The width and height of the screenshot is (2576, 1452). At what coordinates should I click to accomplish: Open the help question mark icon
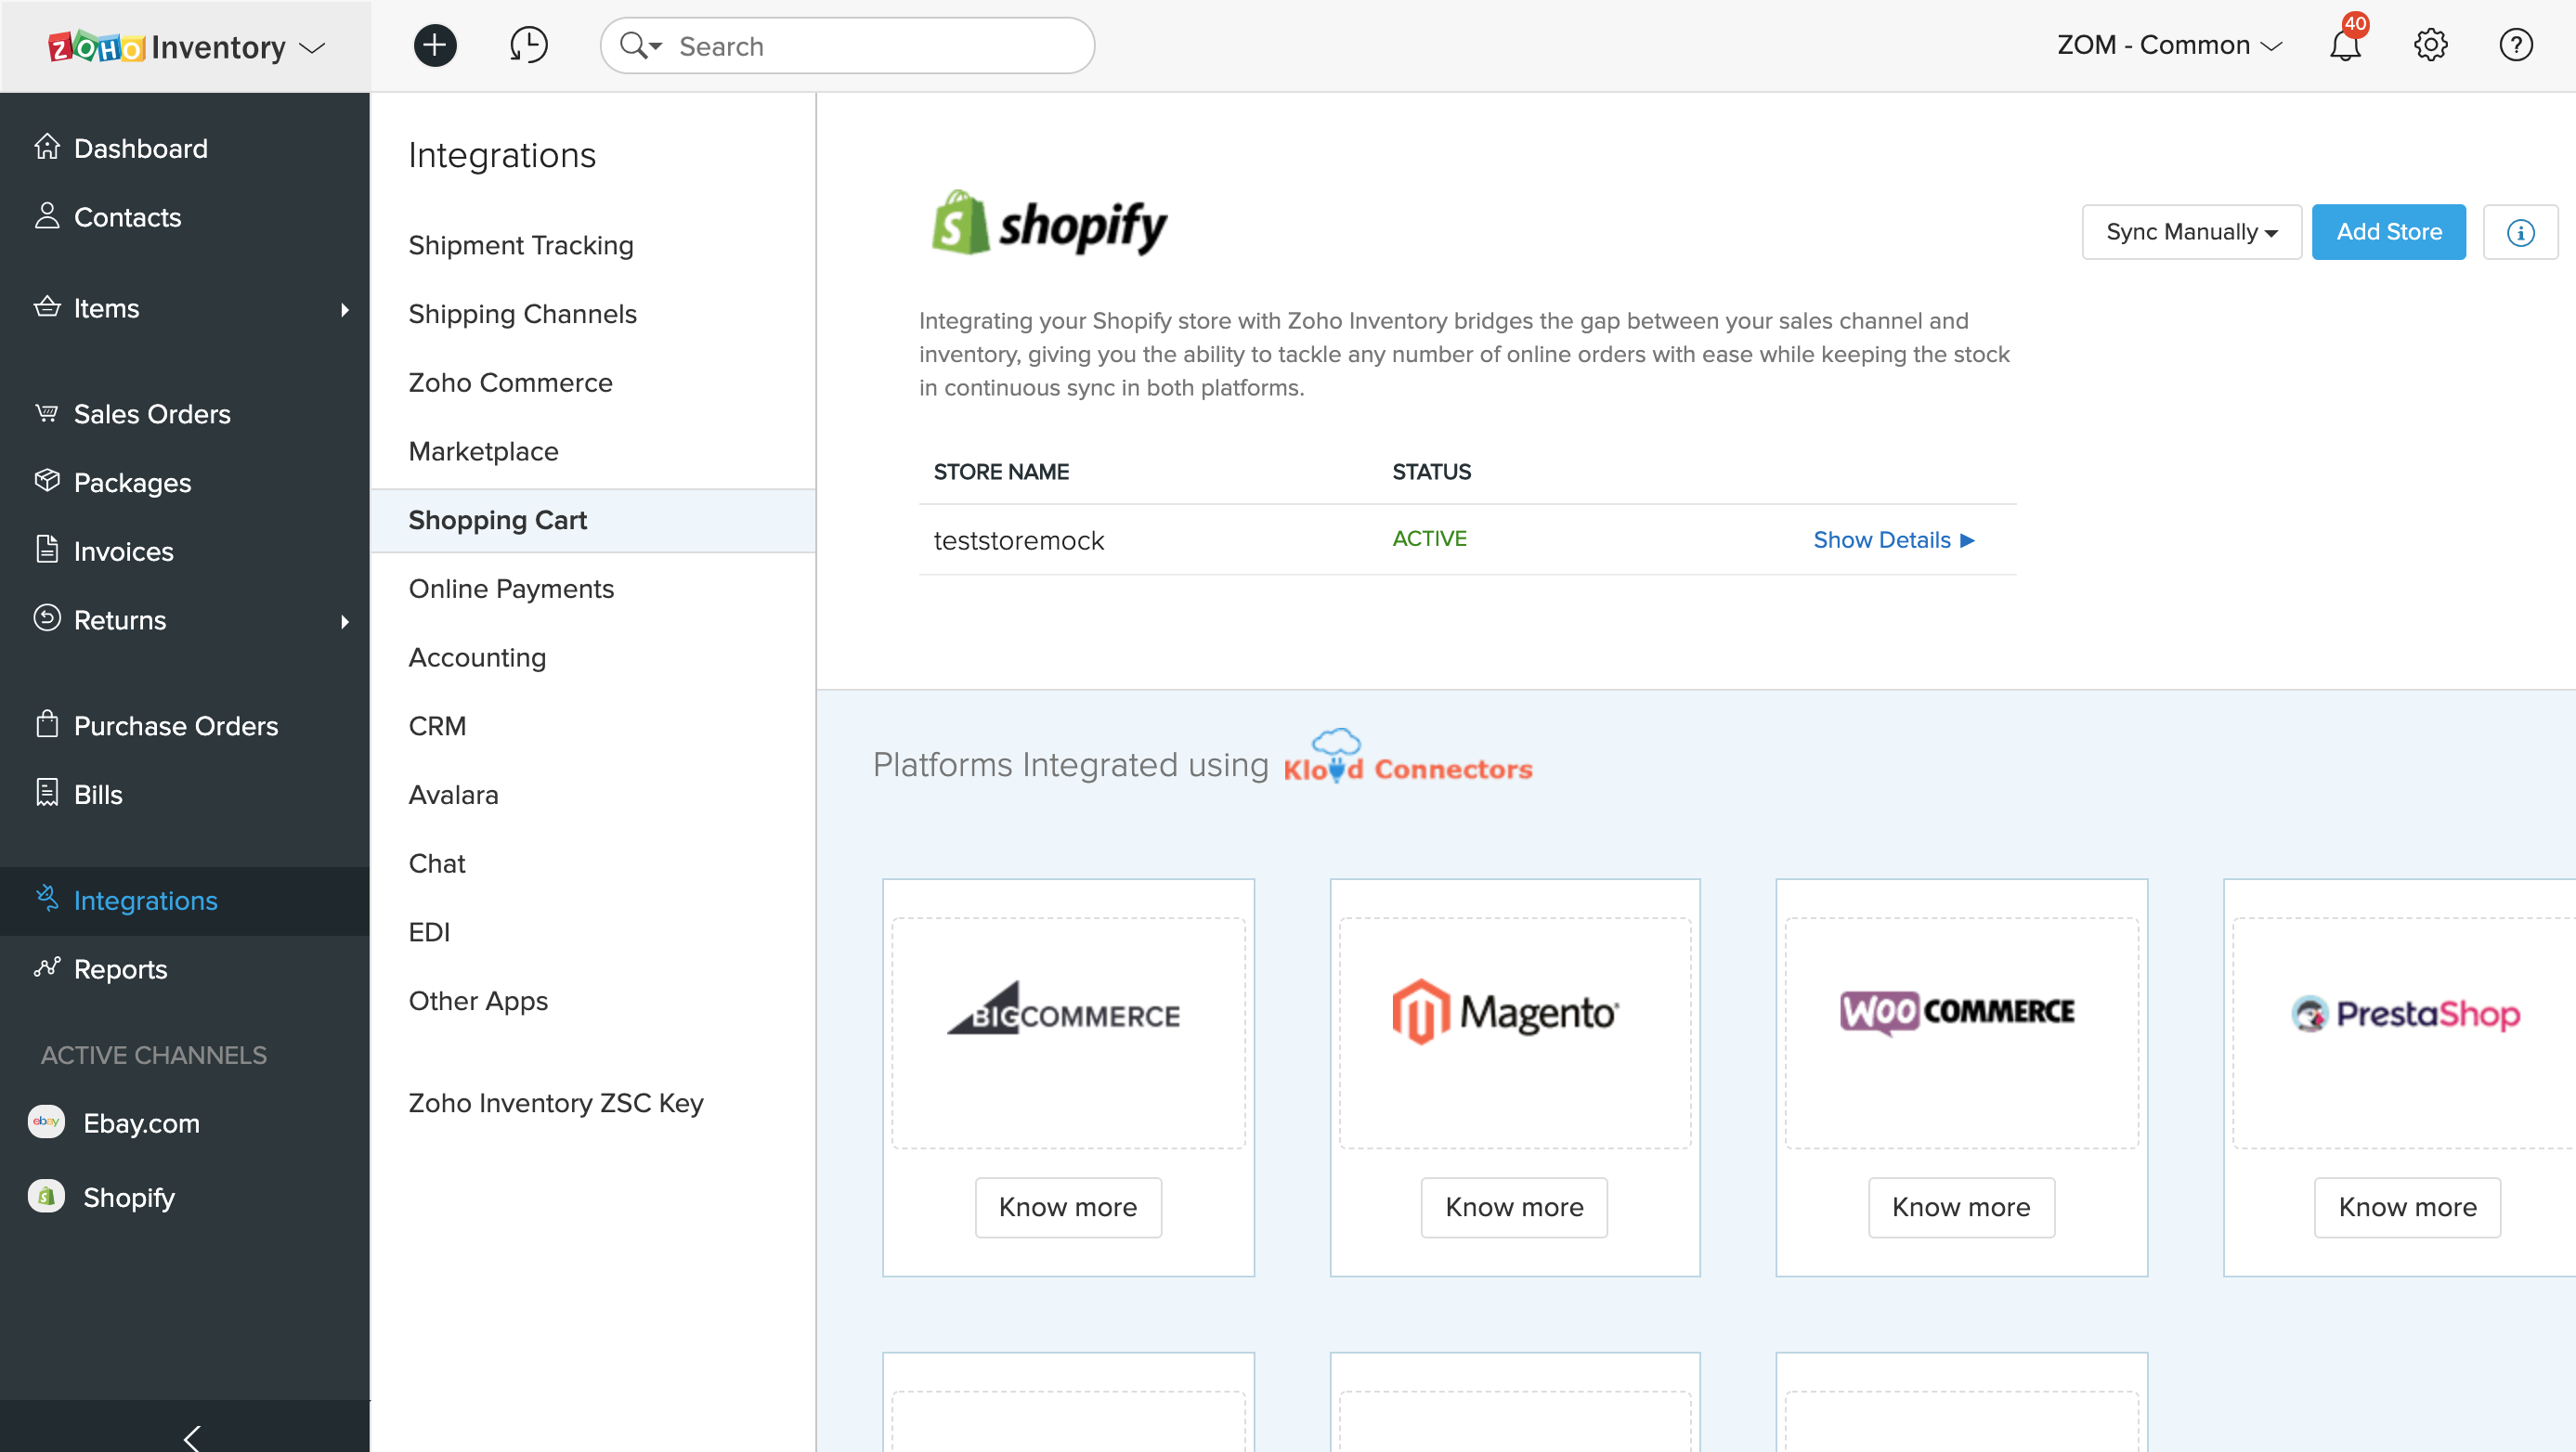pyautogui.click(x=2516, y=45)
